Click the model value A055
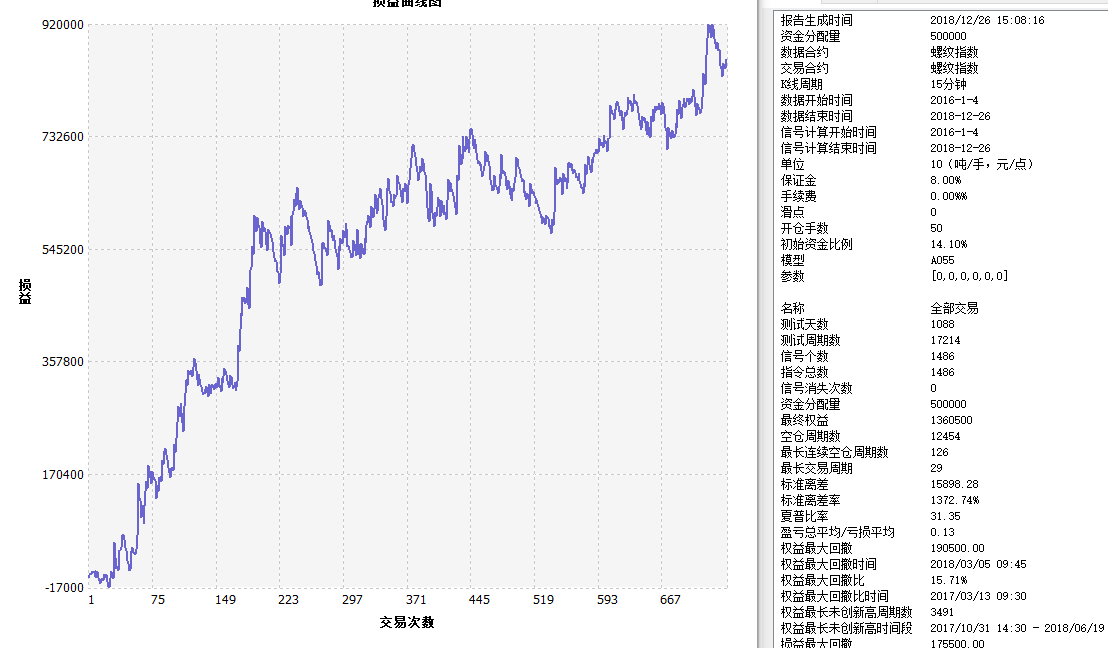Image resolution: width=1108 pixels, height=648 pixels. click(942, 260)
